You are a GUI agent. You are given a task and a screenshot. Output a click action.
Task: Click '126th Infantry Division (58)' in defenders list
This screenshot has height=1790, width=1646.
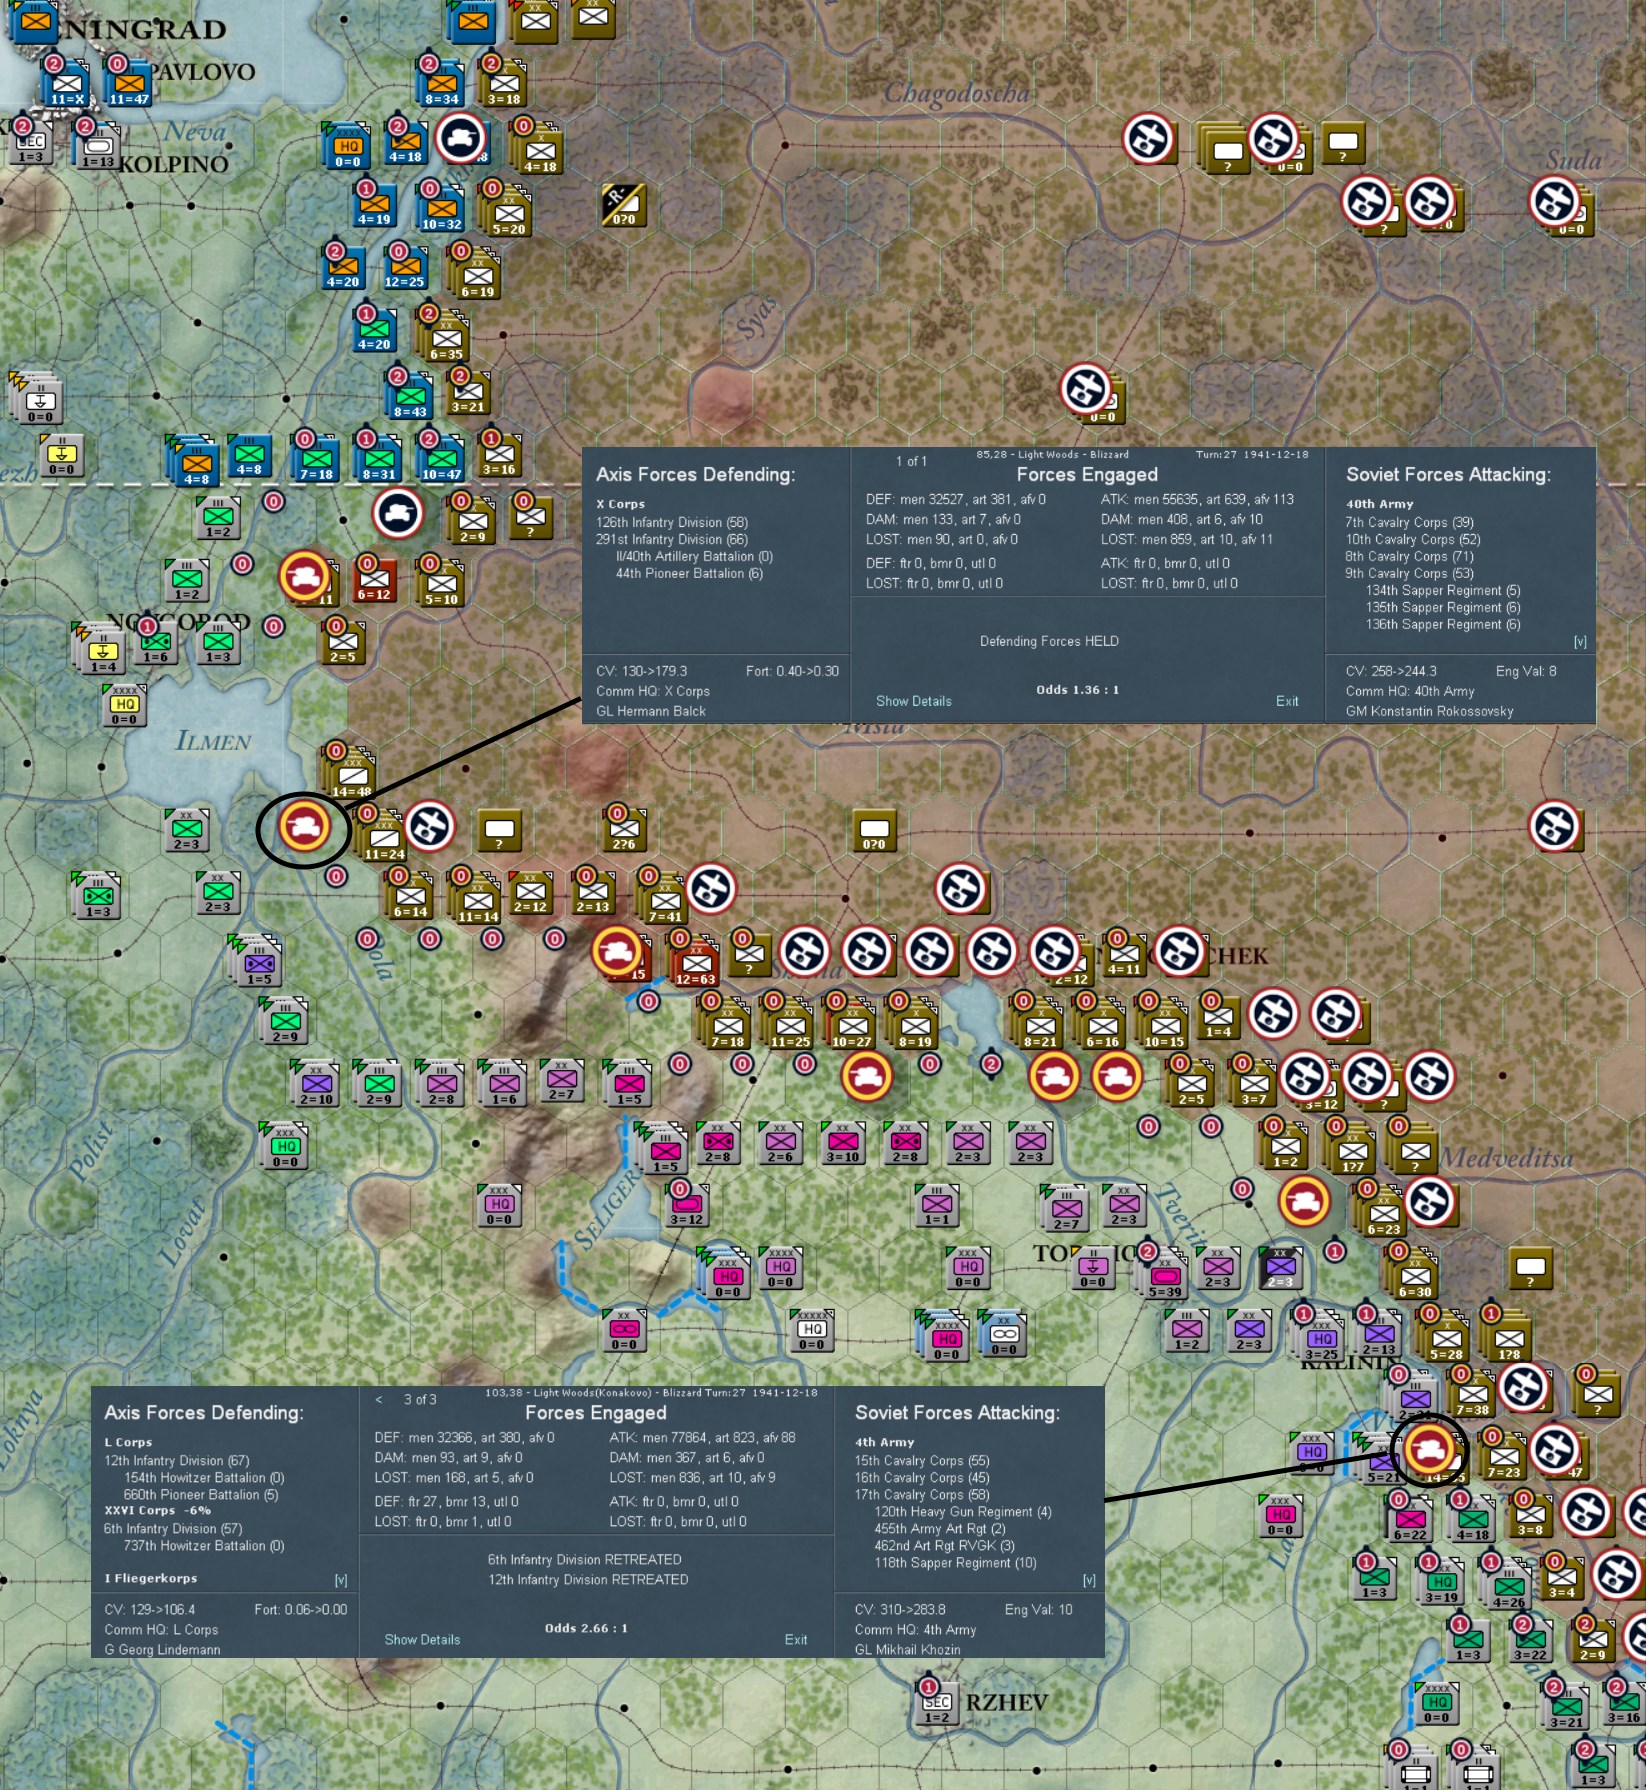pyautogui.click(x=672, y=522)
